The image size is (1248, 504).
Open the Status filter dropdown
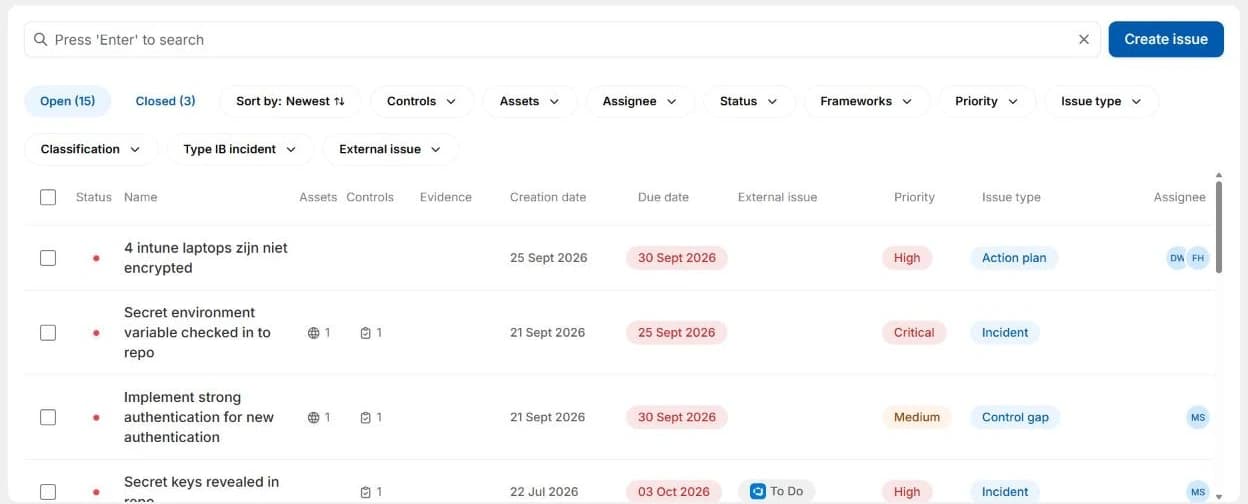[x=749, y=101]
